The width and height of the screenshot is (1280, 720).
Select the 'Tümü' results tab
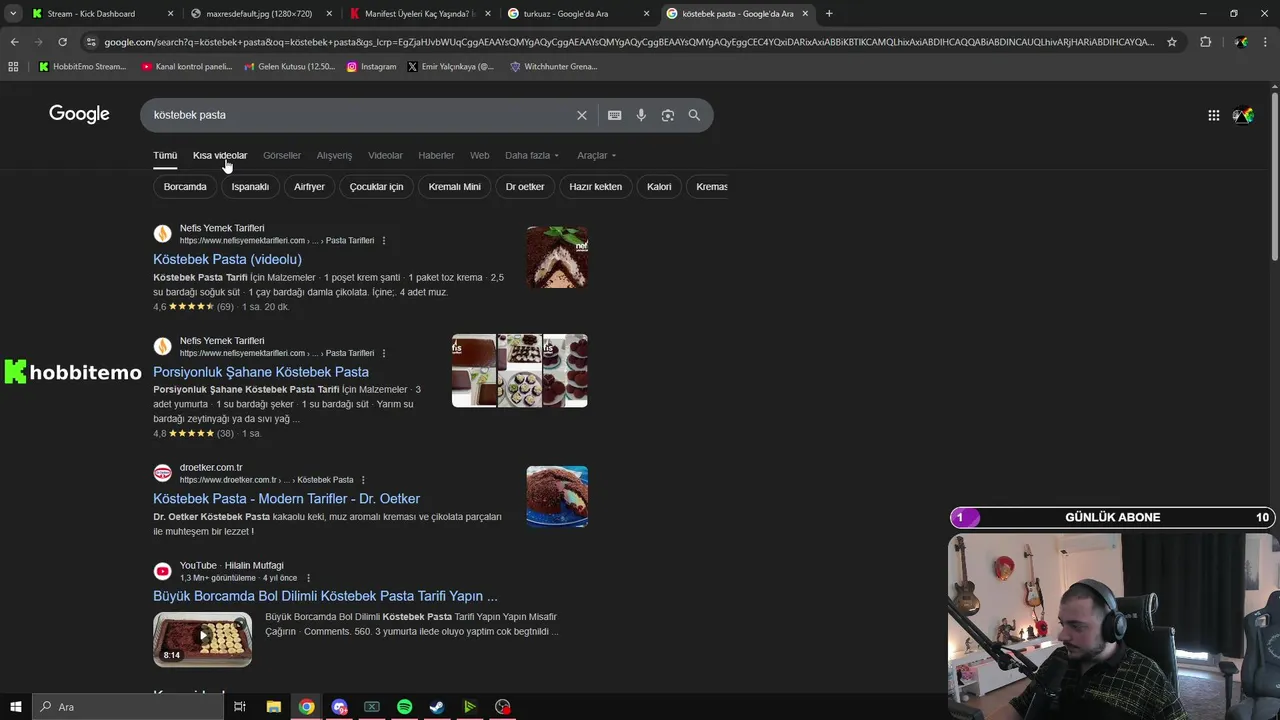tap(165, 155)
